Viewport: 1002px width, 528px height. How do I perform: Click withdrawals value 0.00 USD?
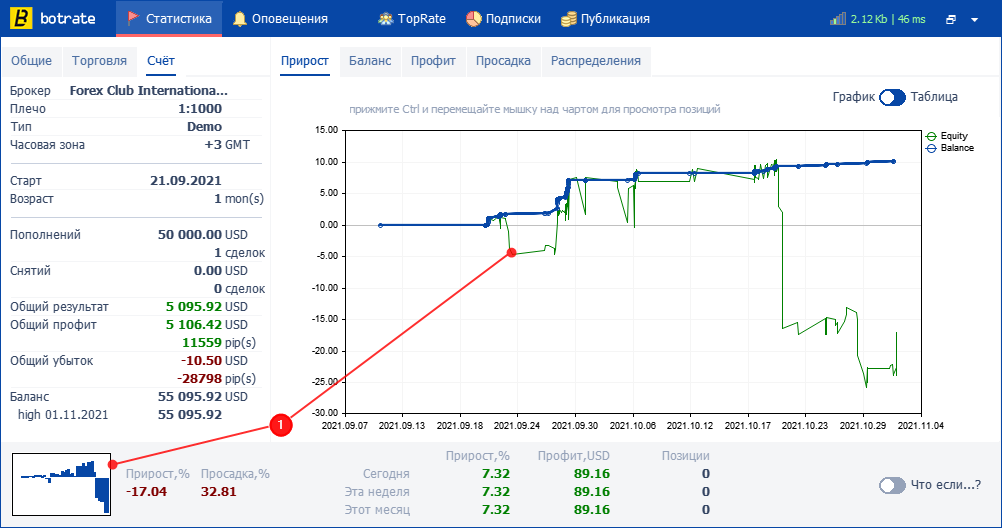click(x=220, y=270)
